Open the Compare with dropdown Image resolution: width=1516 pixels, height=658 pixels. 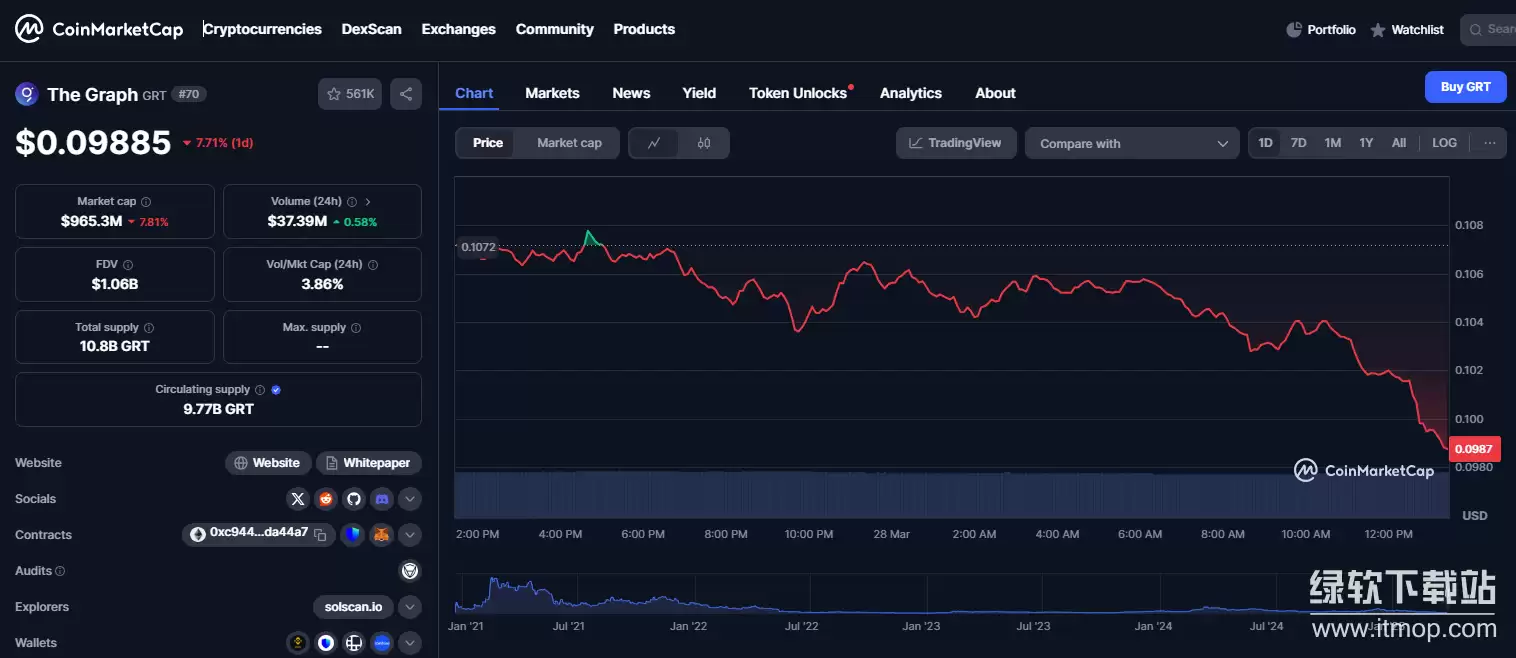[x=1132, y=143]
